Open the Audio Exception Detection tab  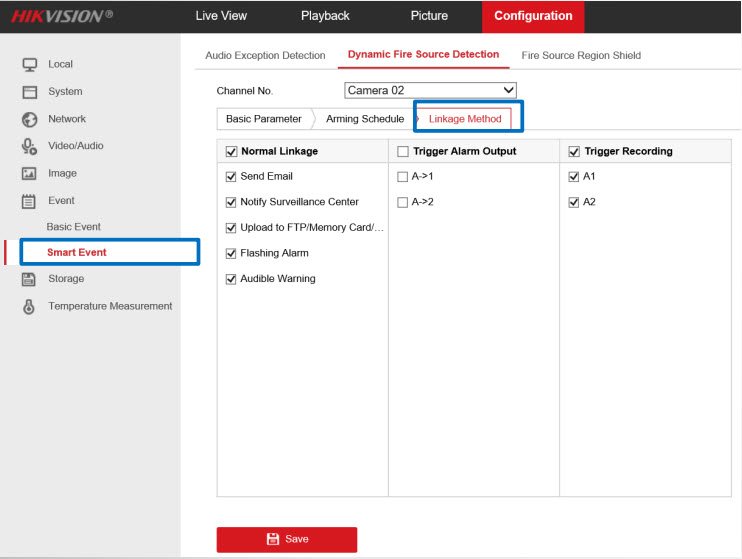point(265,55)
